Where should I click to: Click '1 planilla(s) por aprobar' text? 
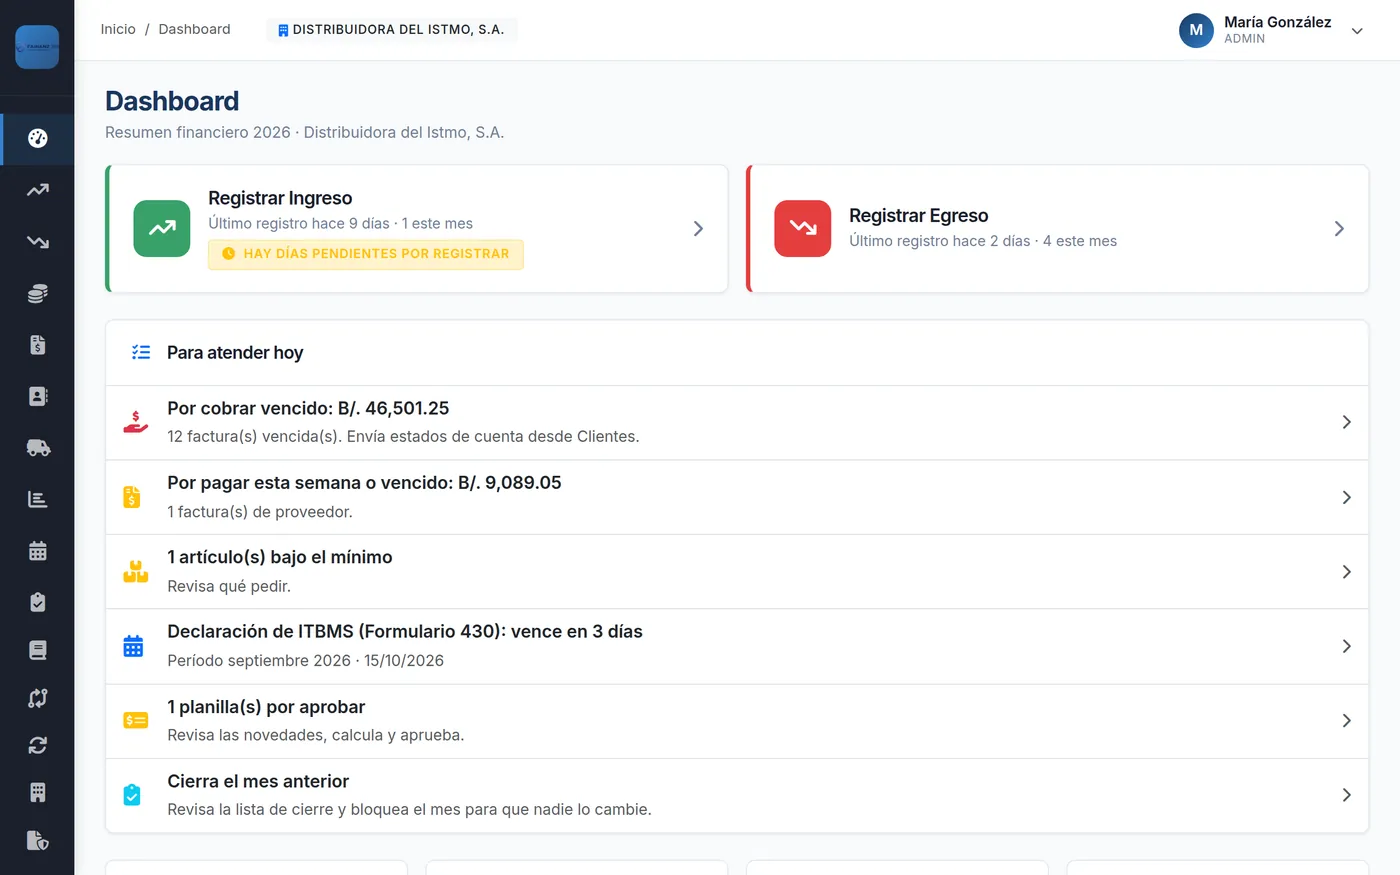266,707
